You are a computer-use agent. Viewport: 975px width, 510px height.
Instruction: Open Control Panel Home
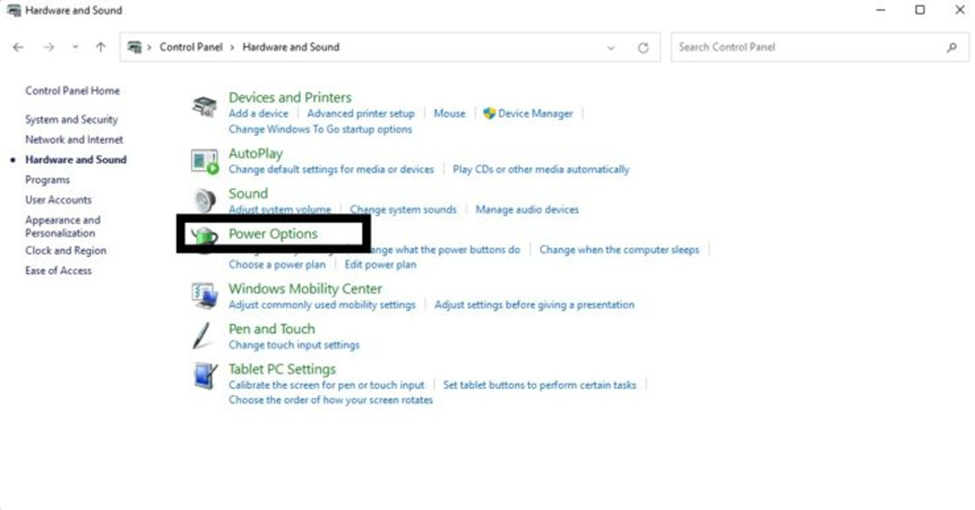tap(72, 91)
